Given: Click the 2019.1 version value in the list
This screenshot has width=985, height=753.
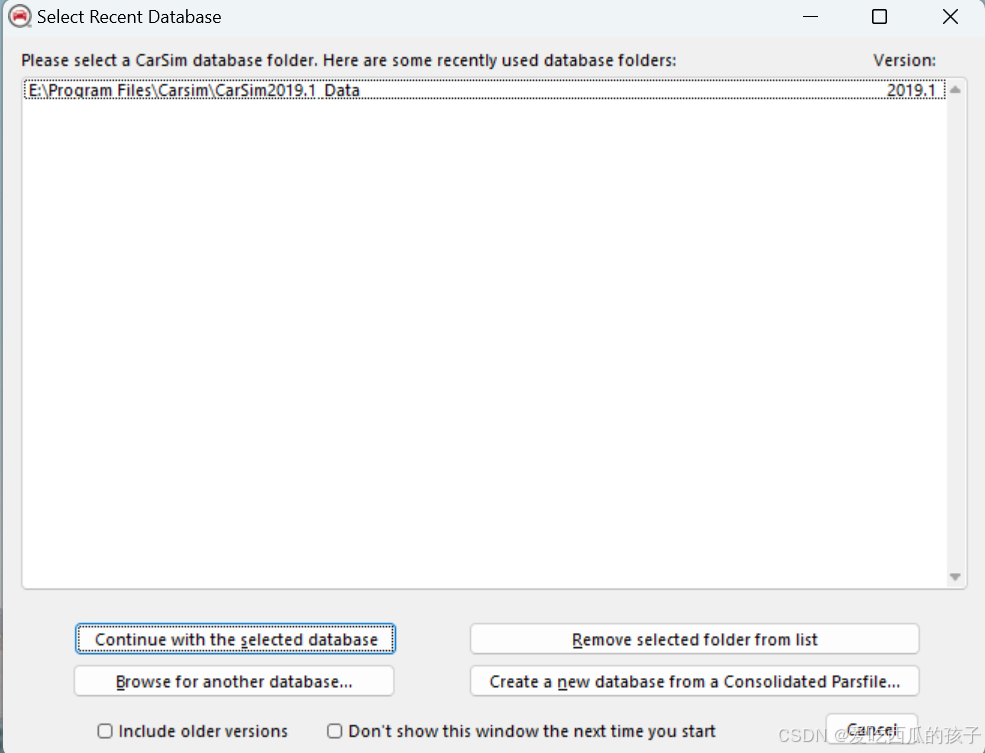Looking at the screenshot, I should 911,90.
